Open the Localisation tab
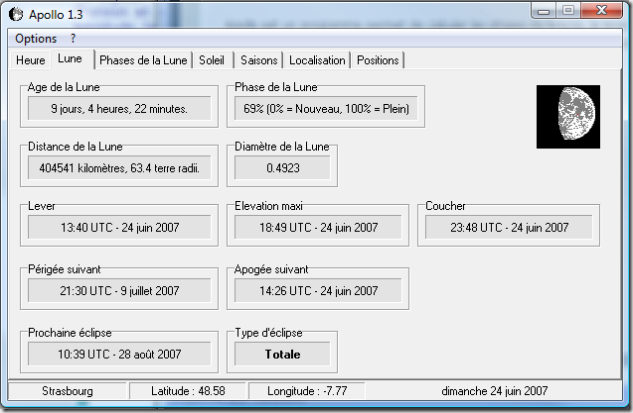 [318, 60]
